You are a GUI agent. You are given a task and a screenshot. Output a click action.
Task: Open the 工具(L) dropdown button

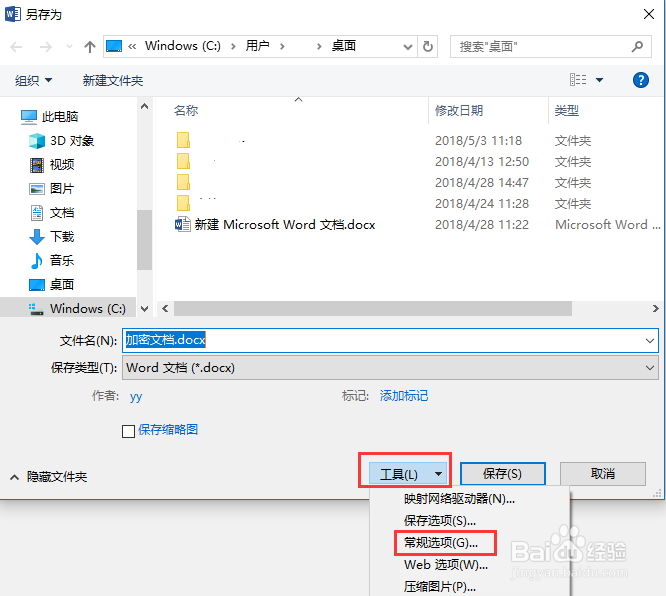(x=409, y=474)
